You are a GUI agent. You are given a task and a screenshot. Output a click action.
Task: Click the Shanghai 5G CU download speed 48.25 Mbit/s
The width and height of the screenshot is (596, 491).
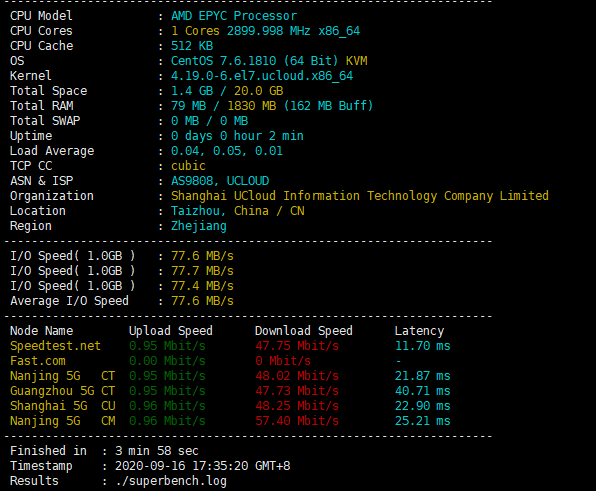(x=297, y=406)
